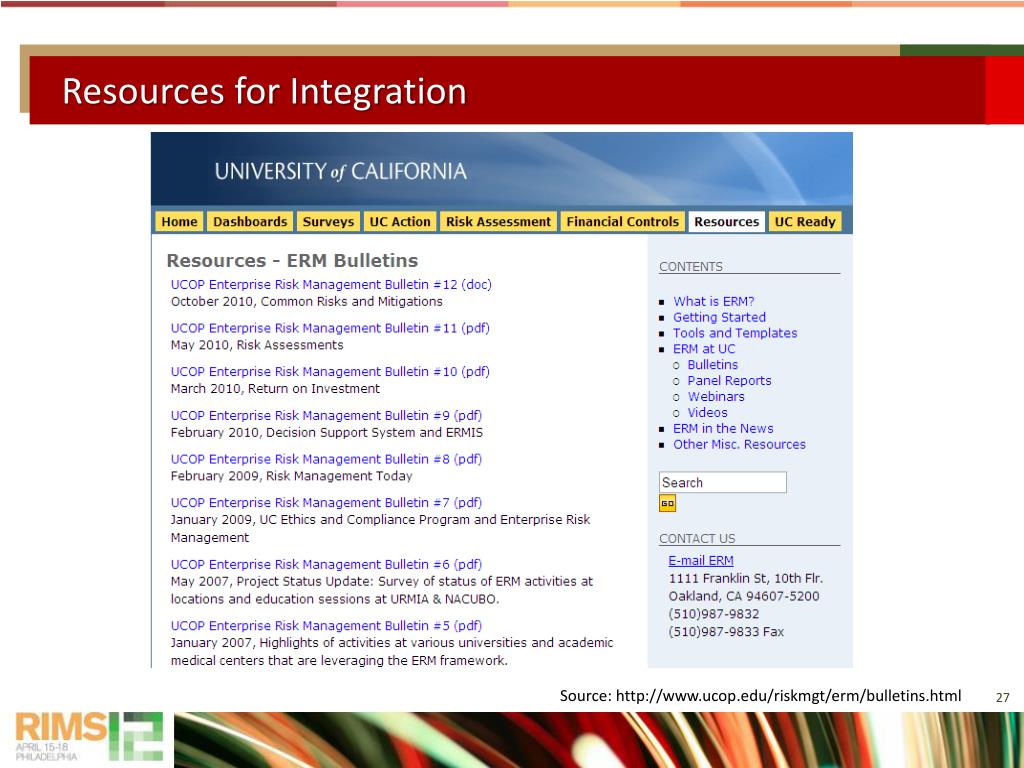
Task: Click into the Search input field
Action: [722, 482]
